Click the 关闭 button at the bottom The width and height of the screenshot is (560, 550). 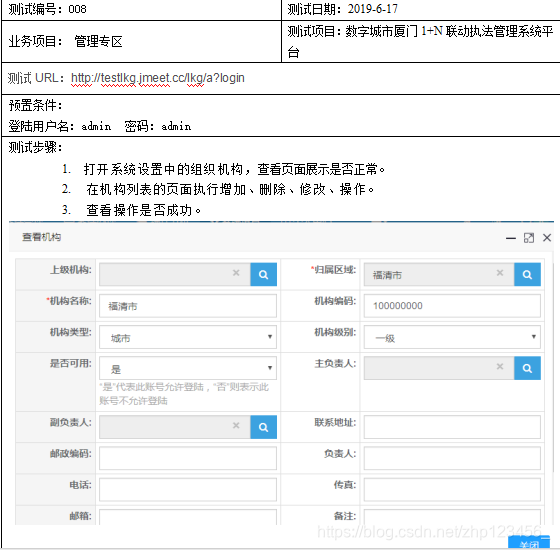coord(529,542)
